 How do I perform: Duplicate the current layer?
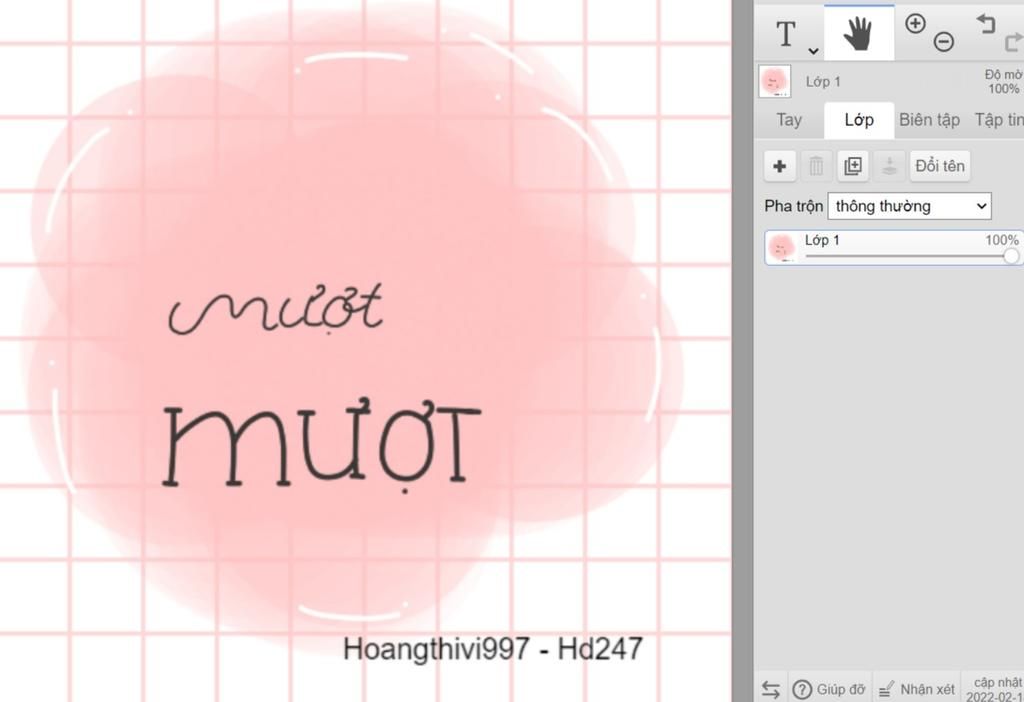pyautogui.click(x=853, y=166)
